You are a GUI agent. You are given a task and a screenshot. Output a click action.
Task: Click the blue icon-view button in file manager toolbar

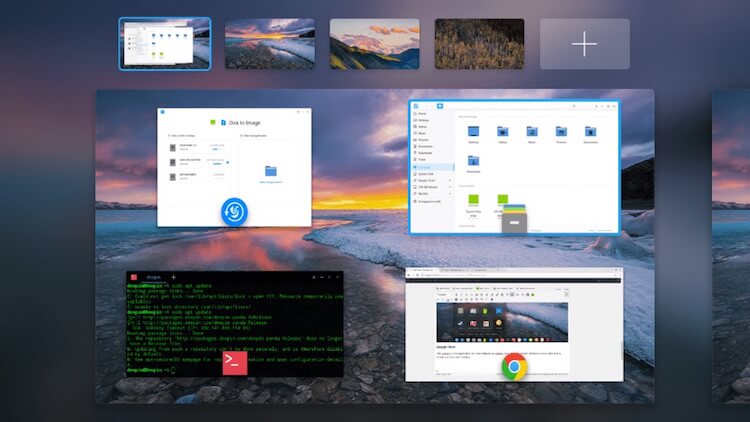point(440,106)
